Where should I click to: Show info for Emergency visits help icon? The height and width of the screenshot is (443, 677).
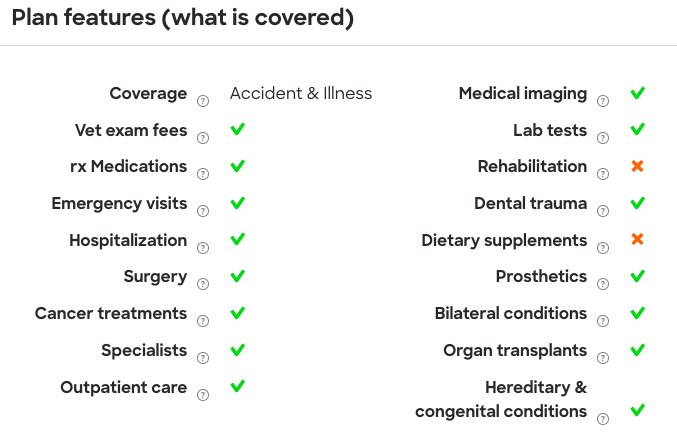(203, 211)
